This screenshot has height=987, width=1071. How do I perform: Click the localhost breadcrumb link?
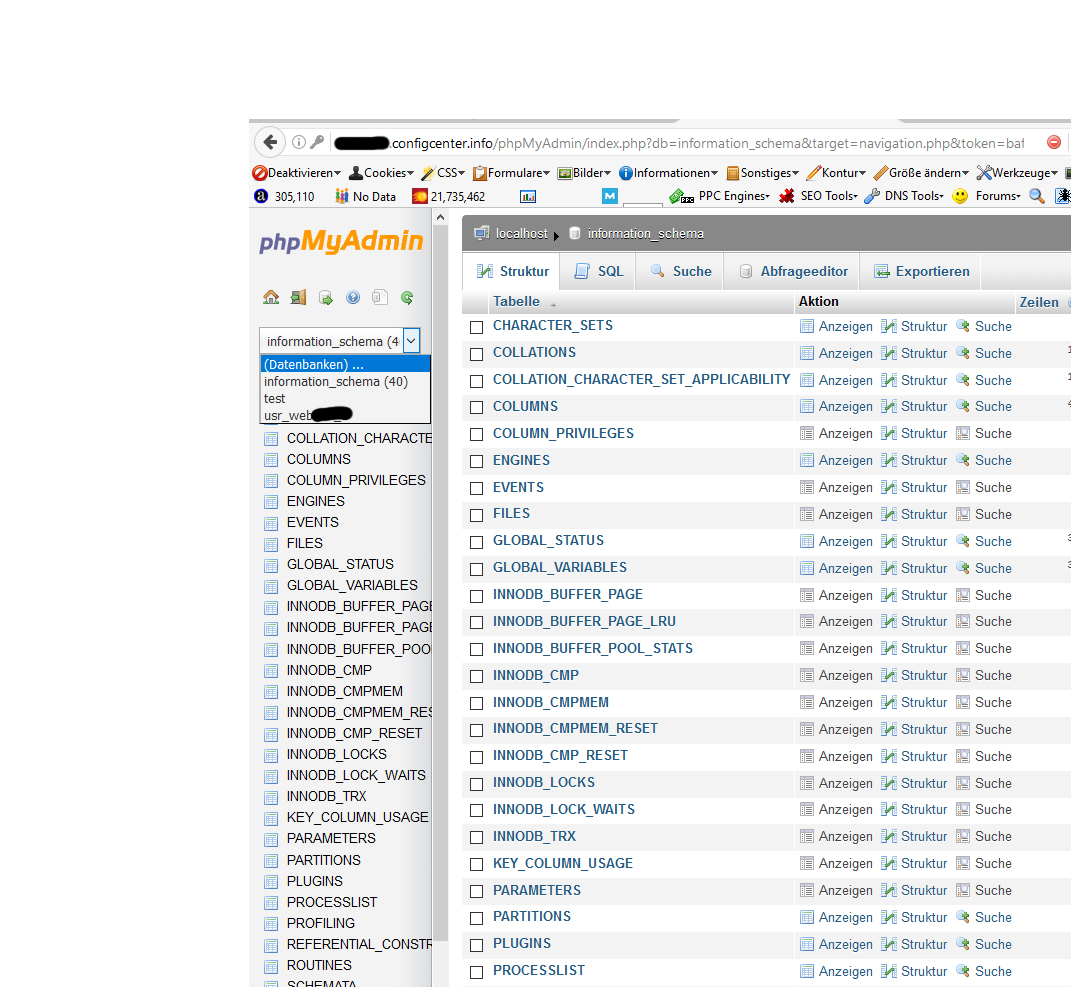pos(522,234)
